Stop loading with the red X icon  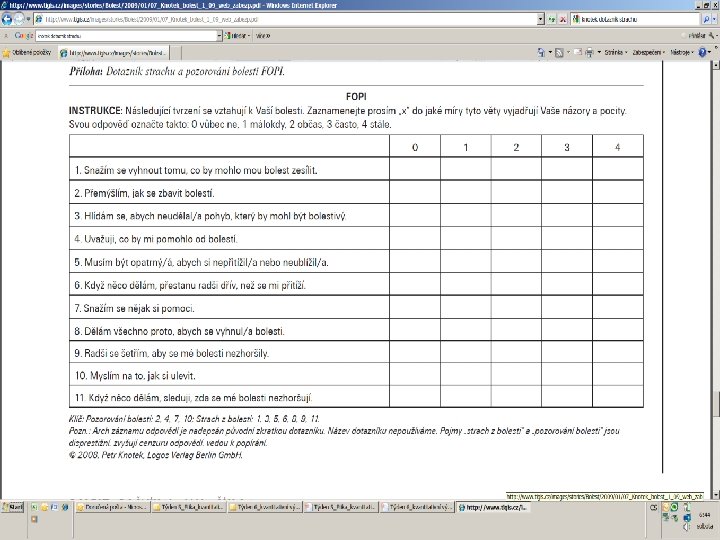coord(562,19)
